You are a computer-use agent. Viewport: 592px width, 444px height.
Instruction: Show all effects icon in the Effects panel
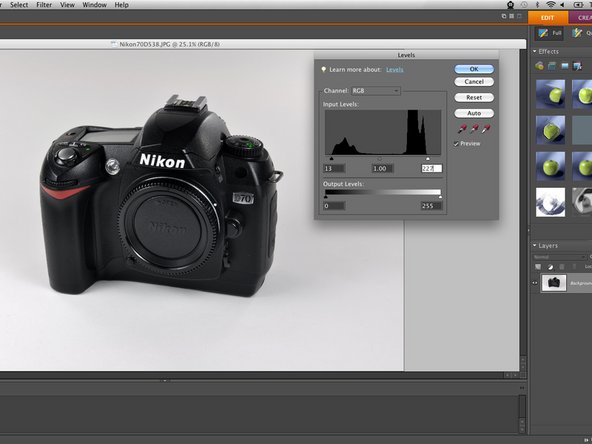tap(577, 66)
